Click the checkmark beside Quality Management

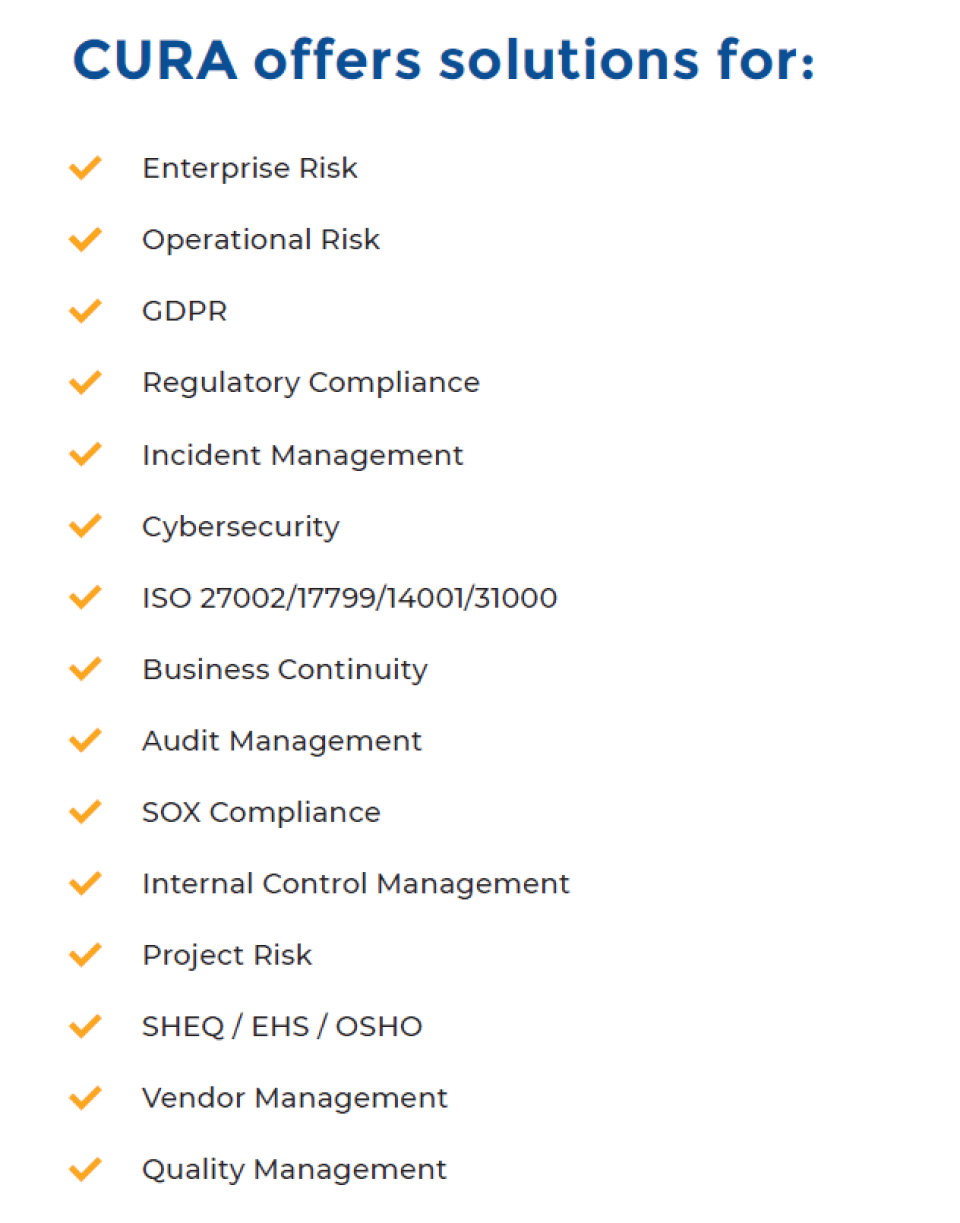click(86, 1169)
